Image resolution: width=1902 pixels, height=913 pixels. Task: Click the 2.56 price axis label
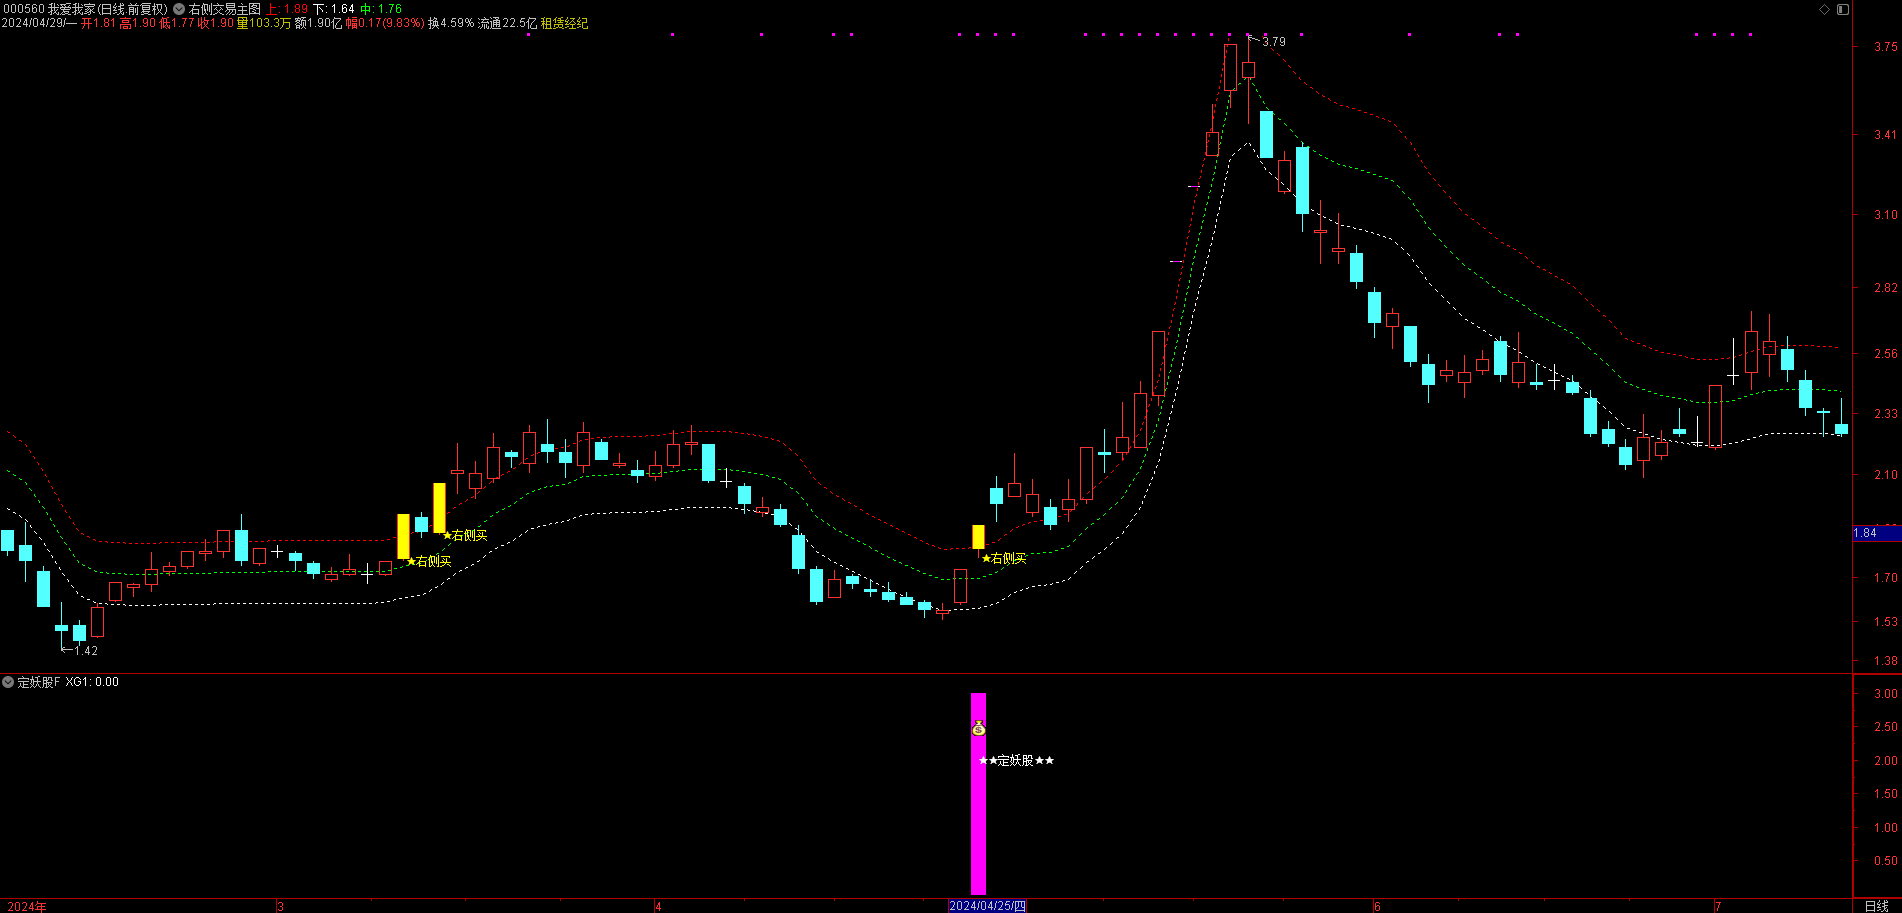[x=1886, y=354]
